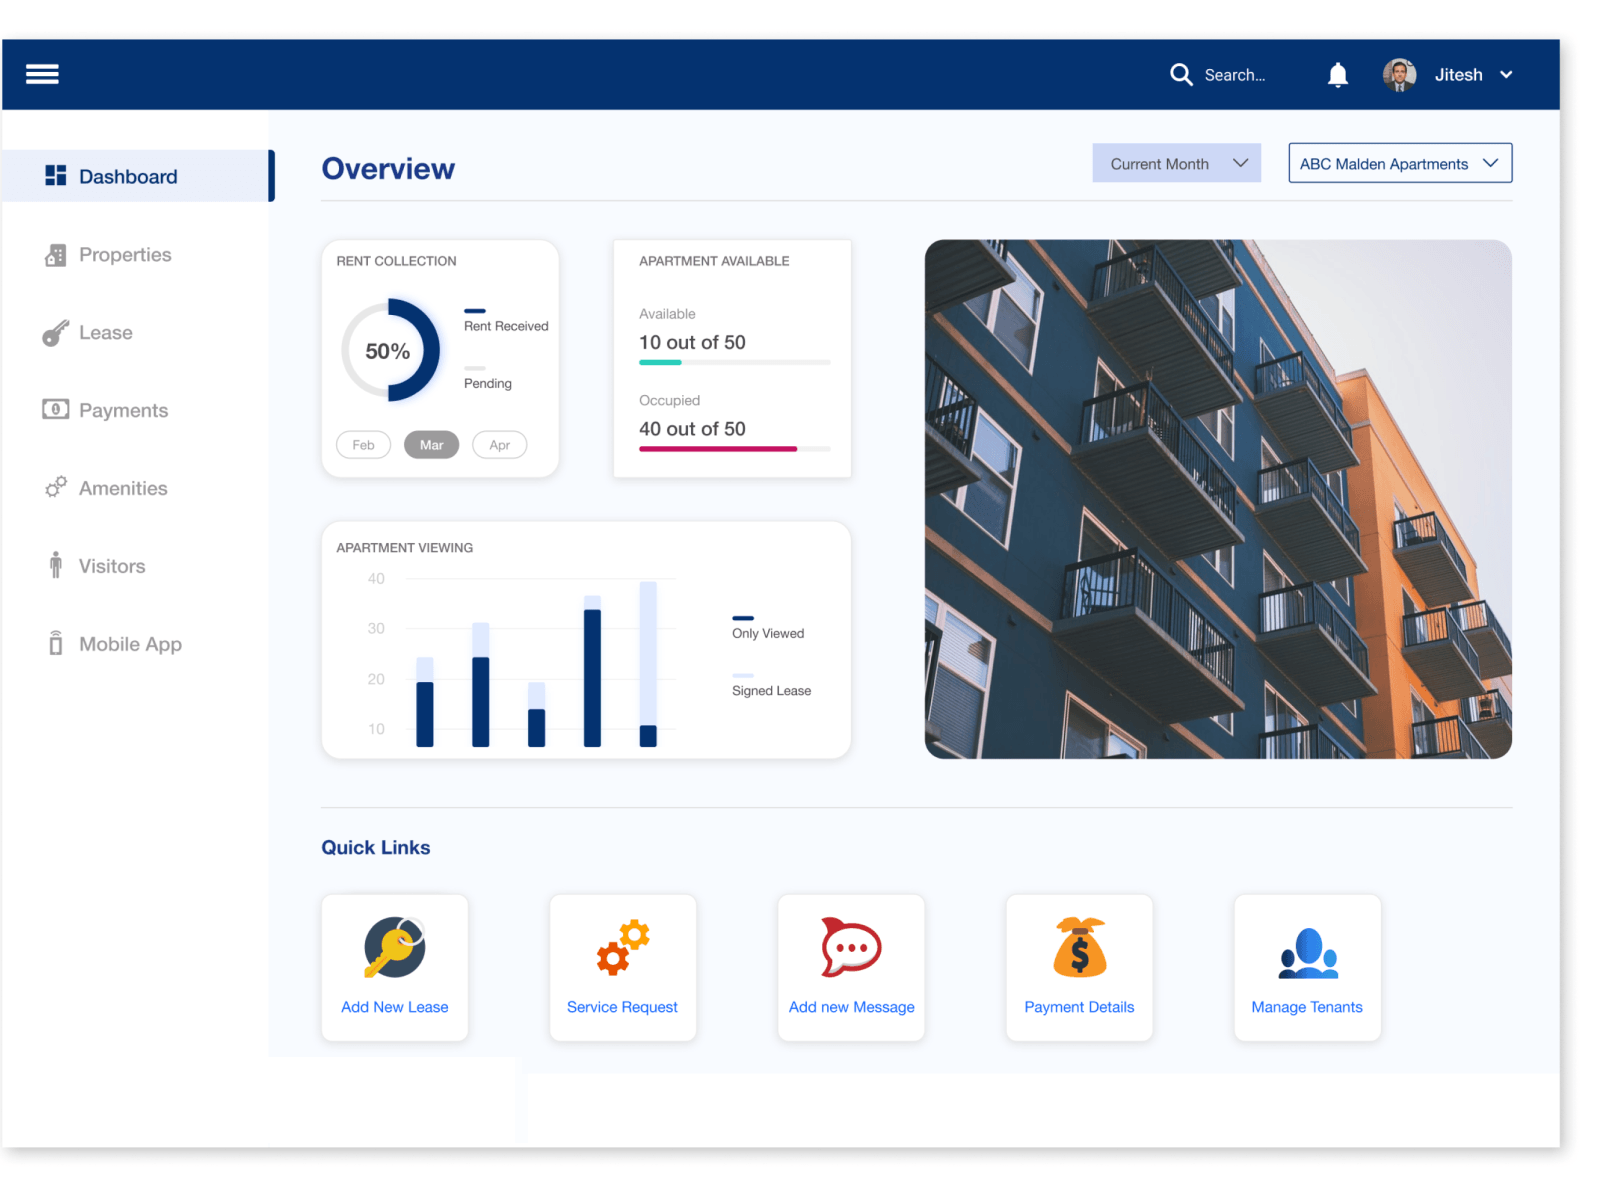
Task: Click the Pending legend marker
Action: coord(475,368)
